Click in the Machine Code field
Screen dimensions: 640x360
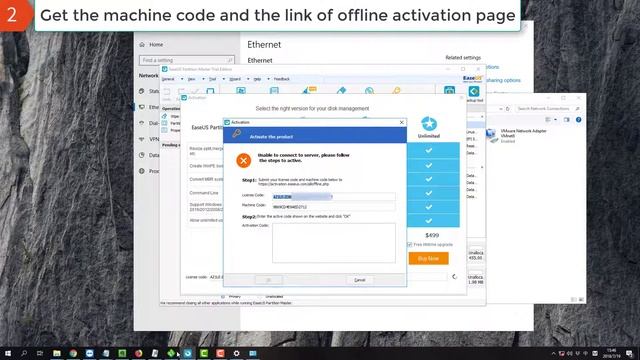tap(333, 207)
